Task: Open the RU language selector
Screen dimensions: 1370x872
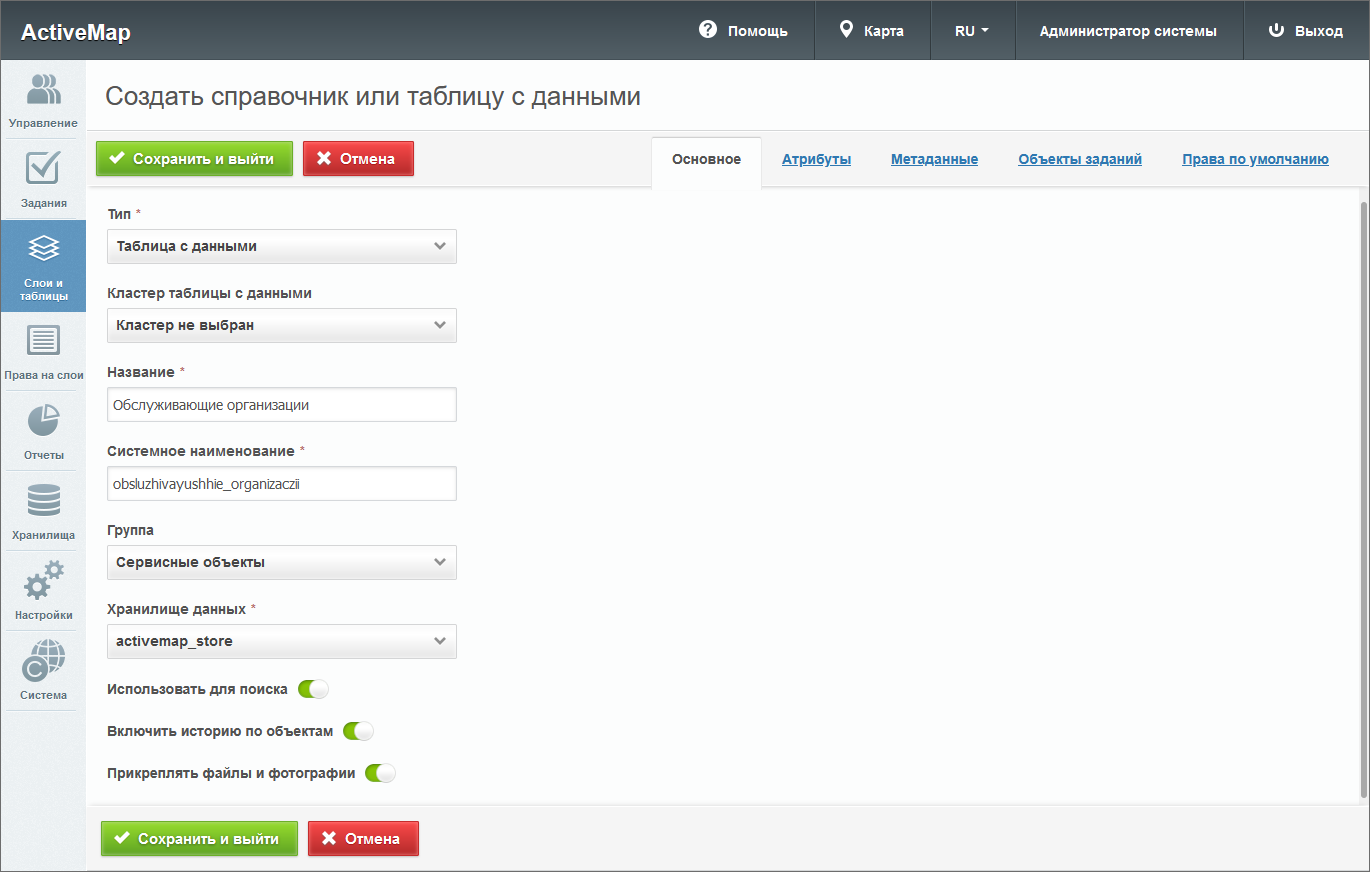Action: point(972,31)
